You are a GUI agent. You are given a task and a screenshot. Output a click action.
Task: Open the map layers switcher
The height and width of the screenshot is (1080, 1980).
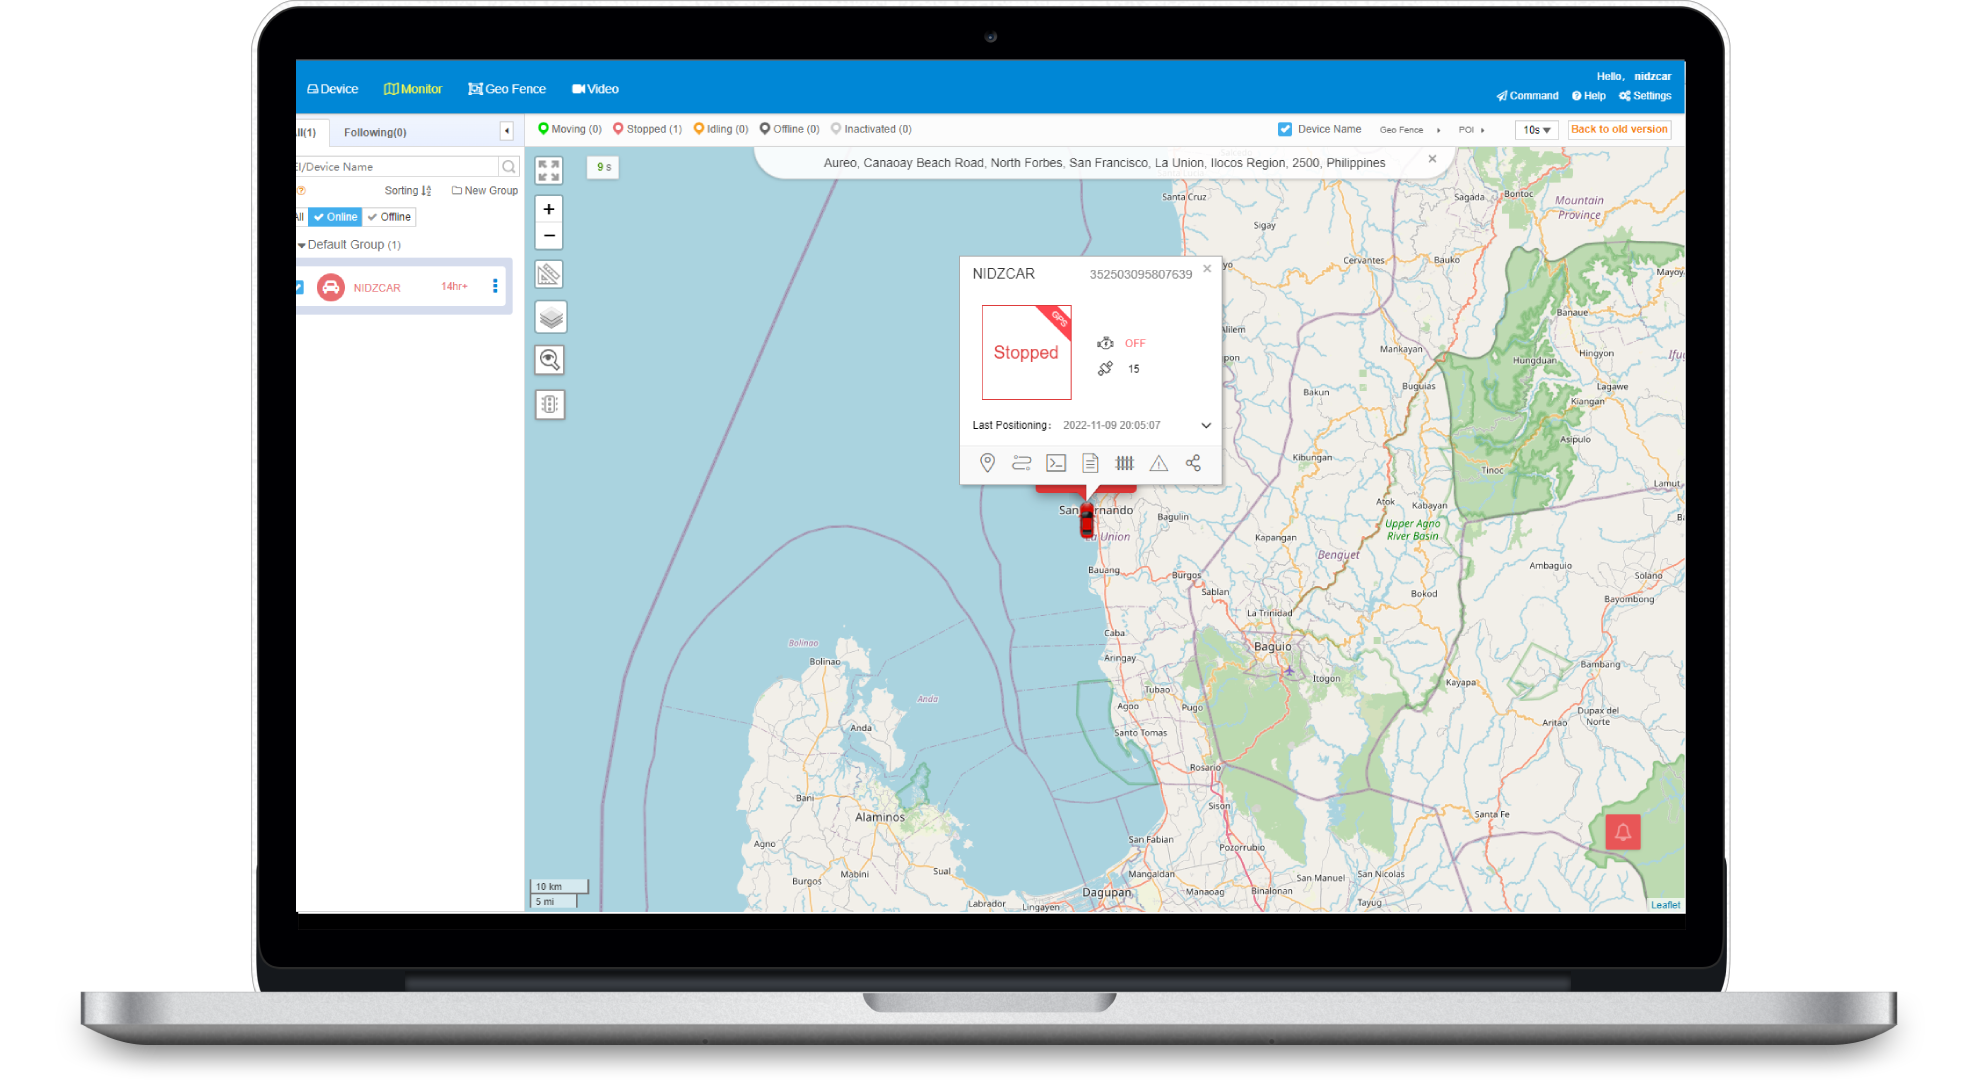550,318
